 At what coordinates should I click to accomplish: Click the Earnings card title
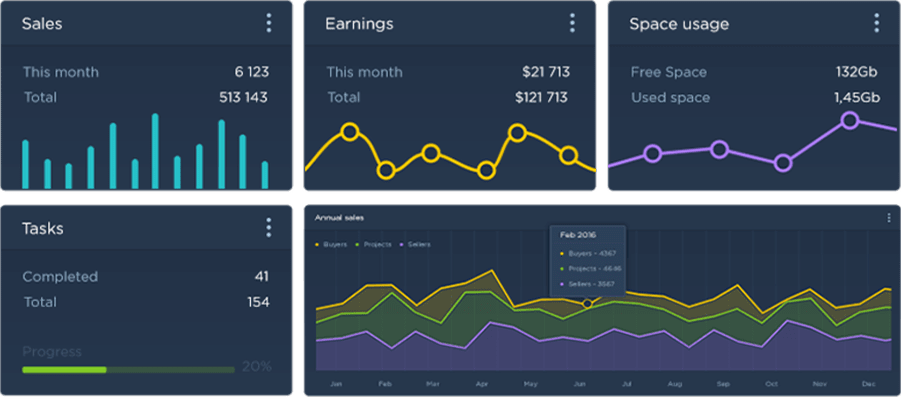coord(359,24)
